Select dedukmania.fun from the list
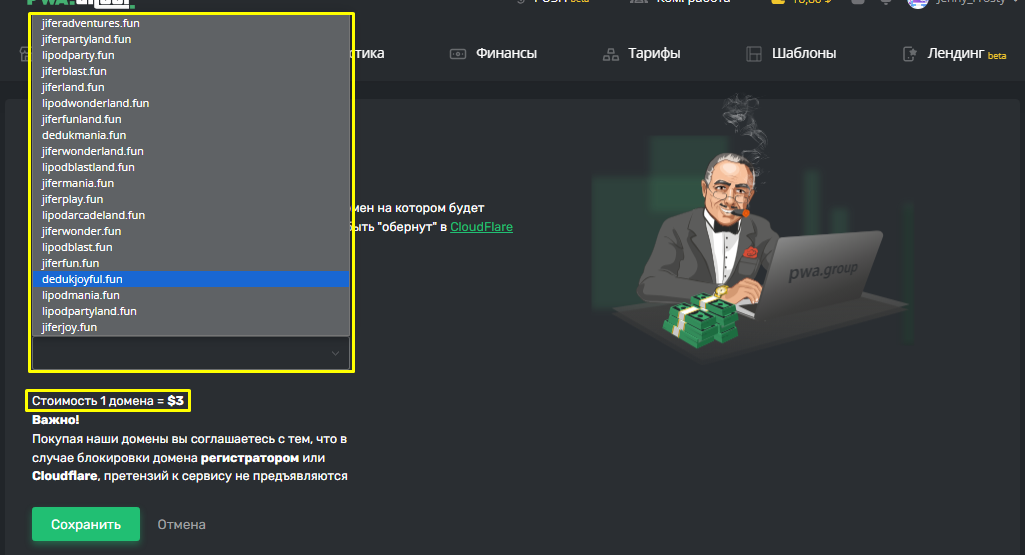The image size is (1025, 555). 191,135
